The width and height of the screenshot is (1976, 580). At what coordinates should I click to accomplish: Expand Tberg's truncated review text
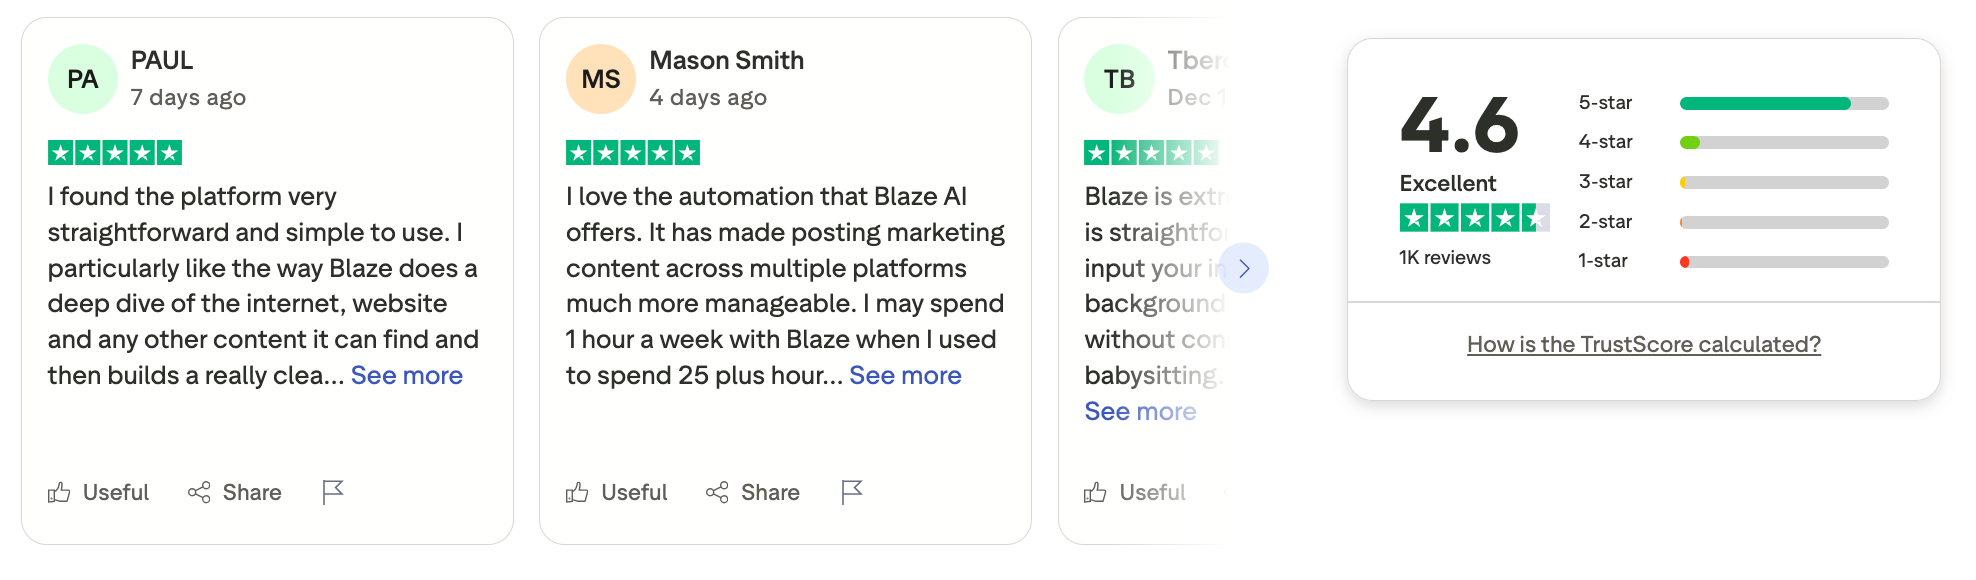point(1140,410)
